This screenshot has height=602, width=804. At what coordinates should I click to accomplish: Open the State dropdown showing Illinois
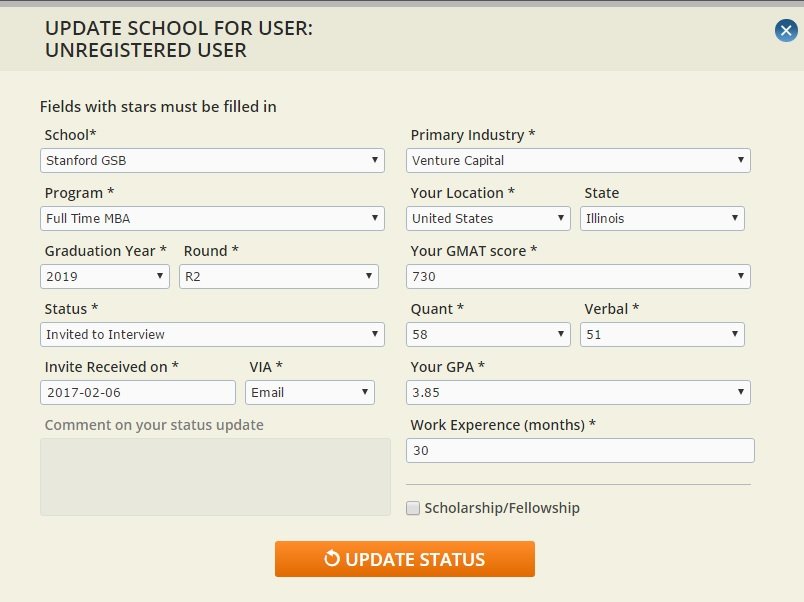[x=662, y=218]
